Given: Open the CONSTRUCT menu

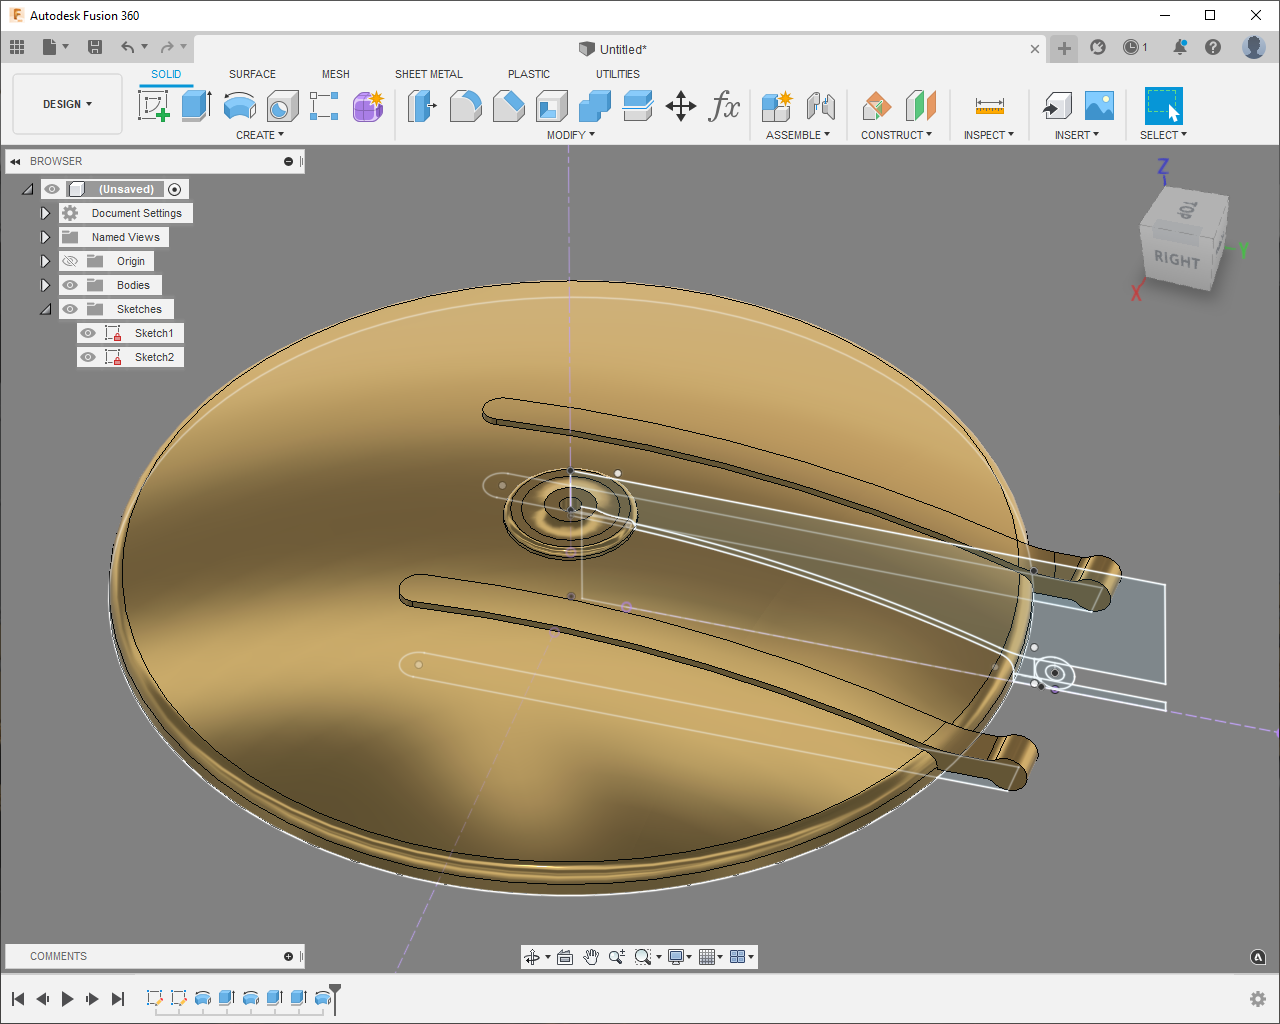Looking at the screenshot, I should coord(896,135).
